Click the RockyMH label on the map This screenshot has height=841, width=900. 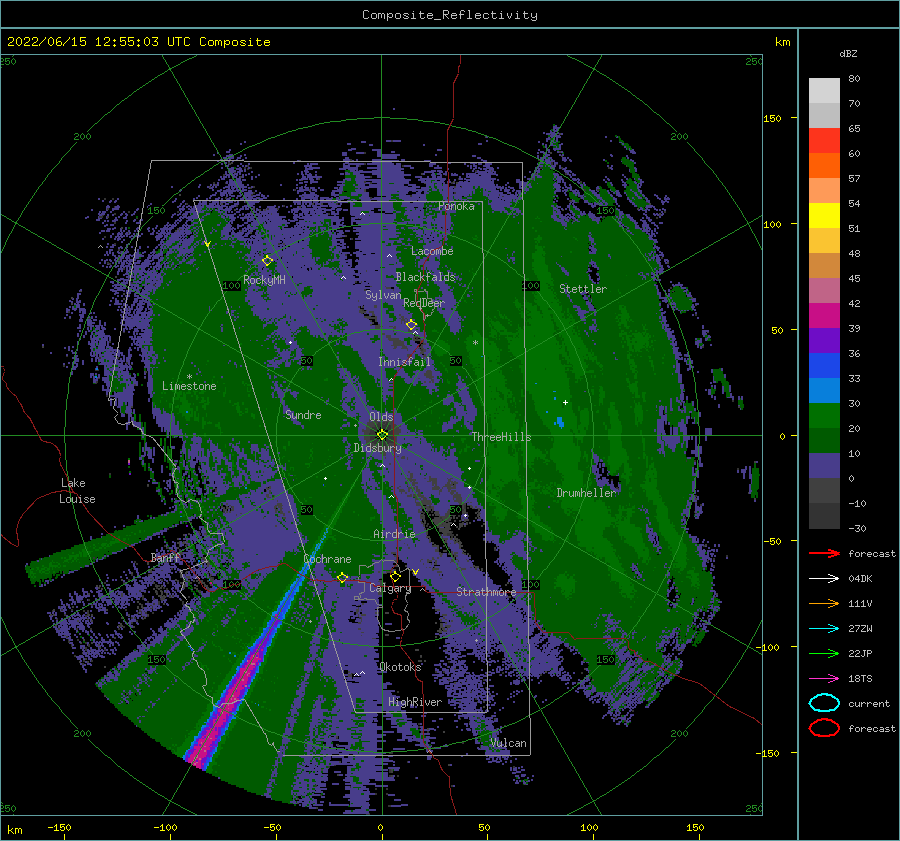click(264, 280)
